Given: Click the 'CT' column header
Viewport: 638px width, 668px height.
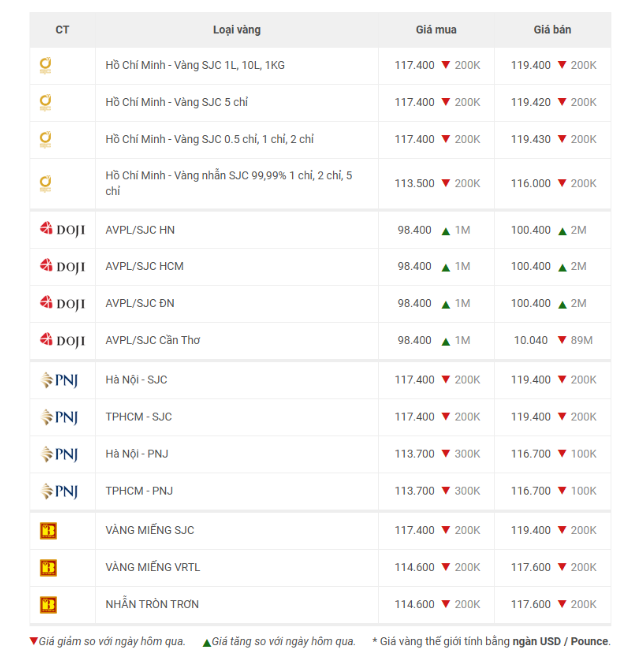Looking at the screenshot, I should 62,30.
